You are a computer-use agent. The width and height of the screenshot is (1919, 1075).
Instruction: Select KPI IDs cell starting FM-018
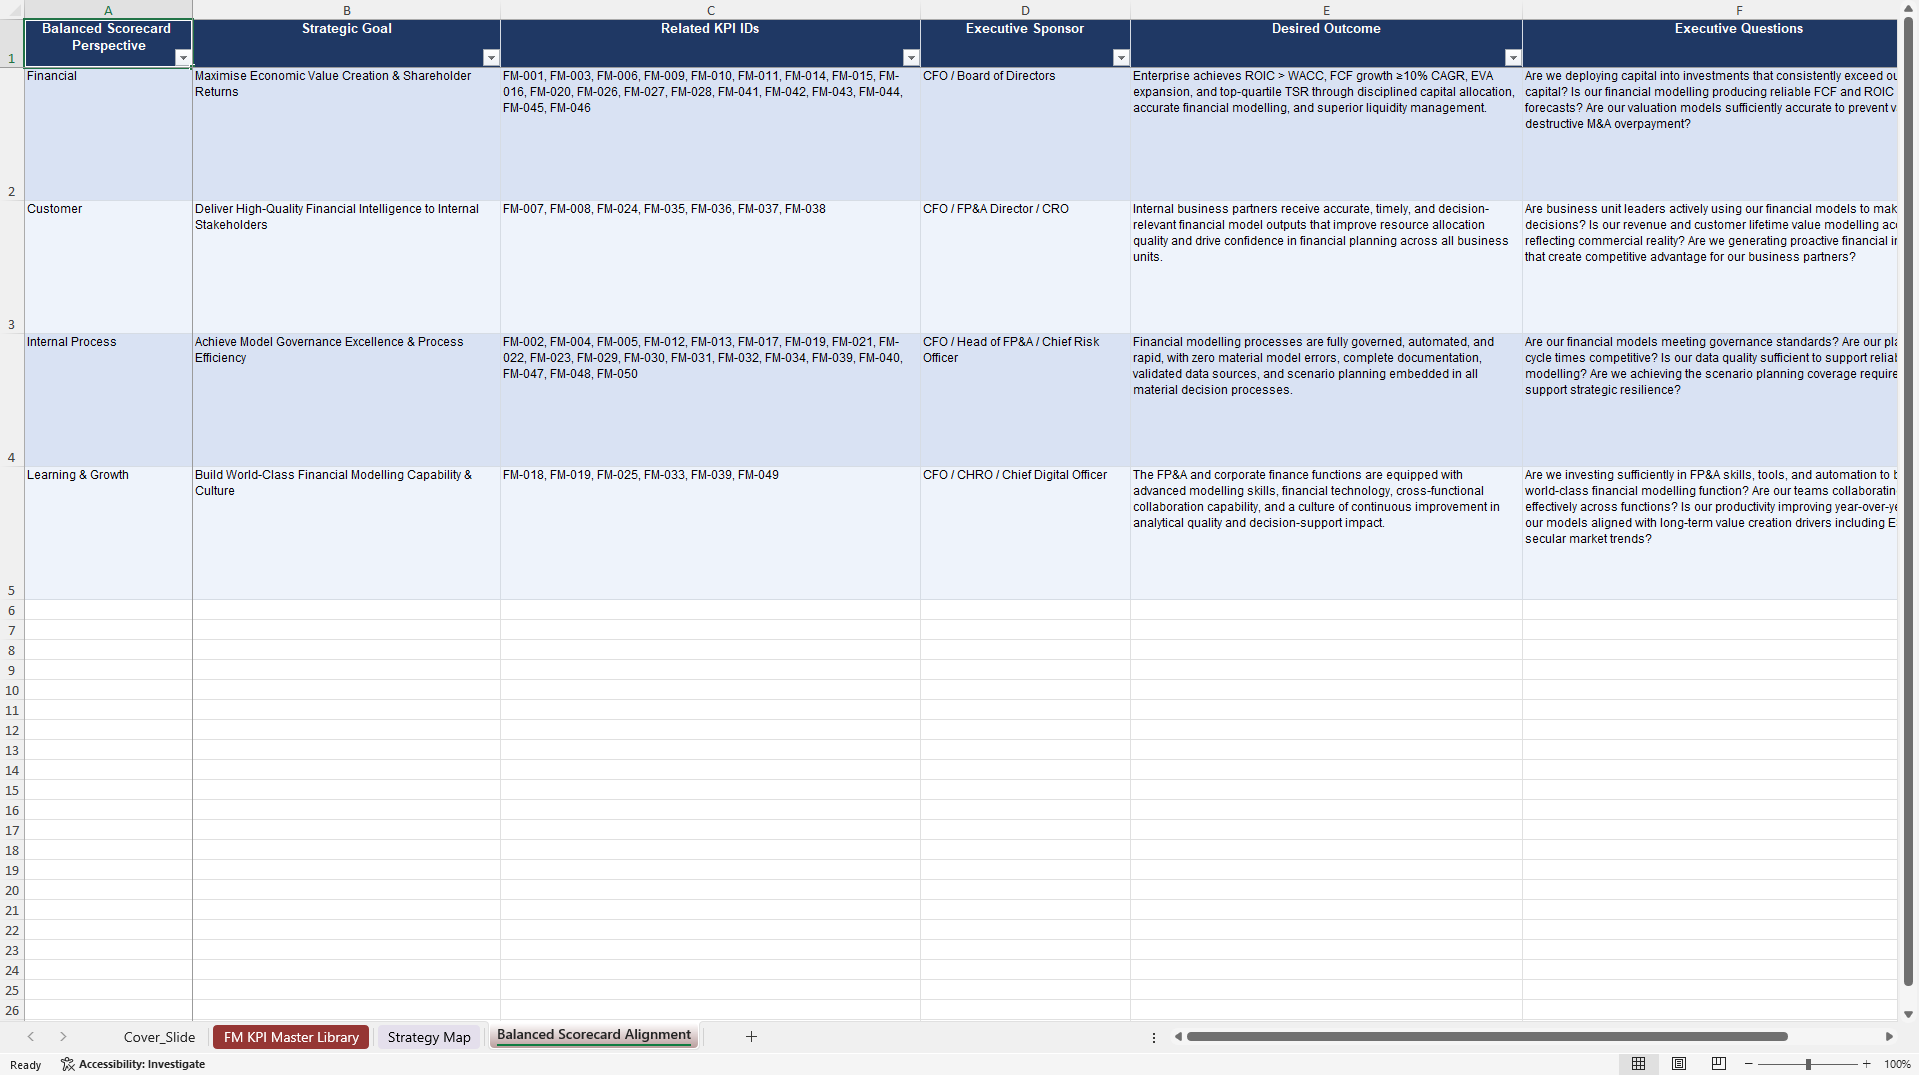711,533
